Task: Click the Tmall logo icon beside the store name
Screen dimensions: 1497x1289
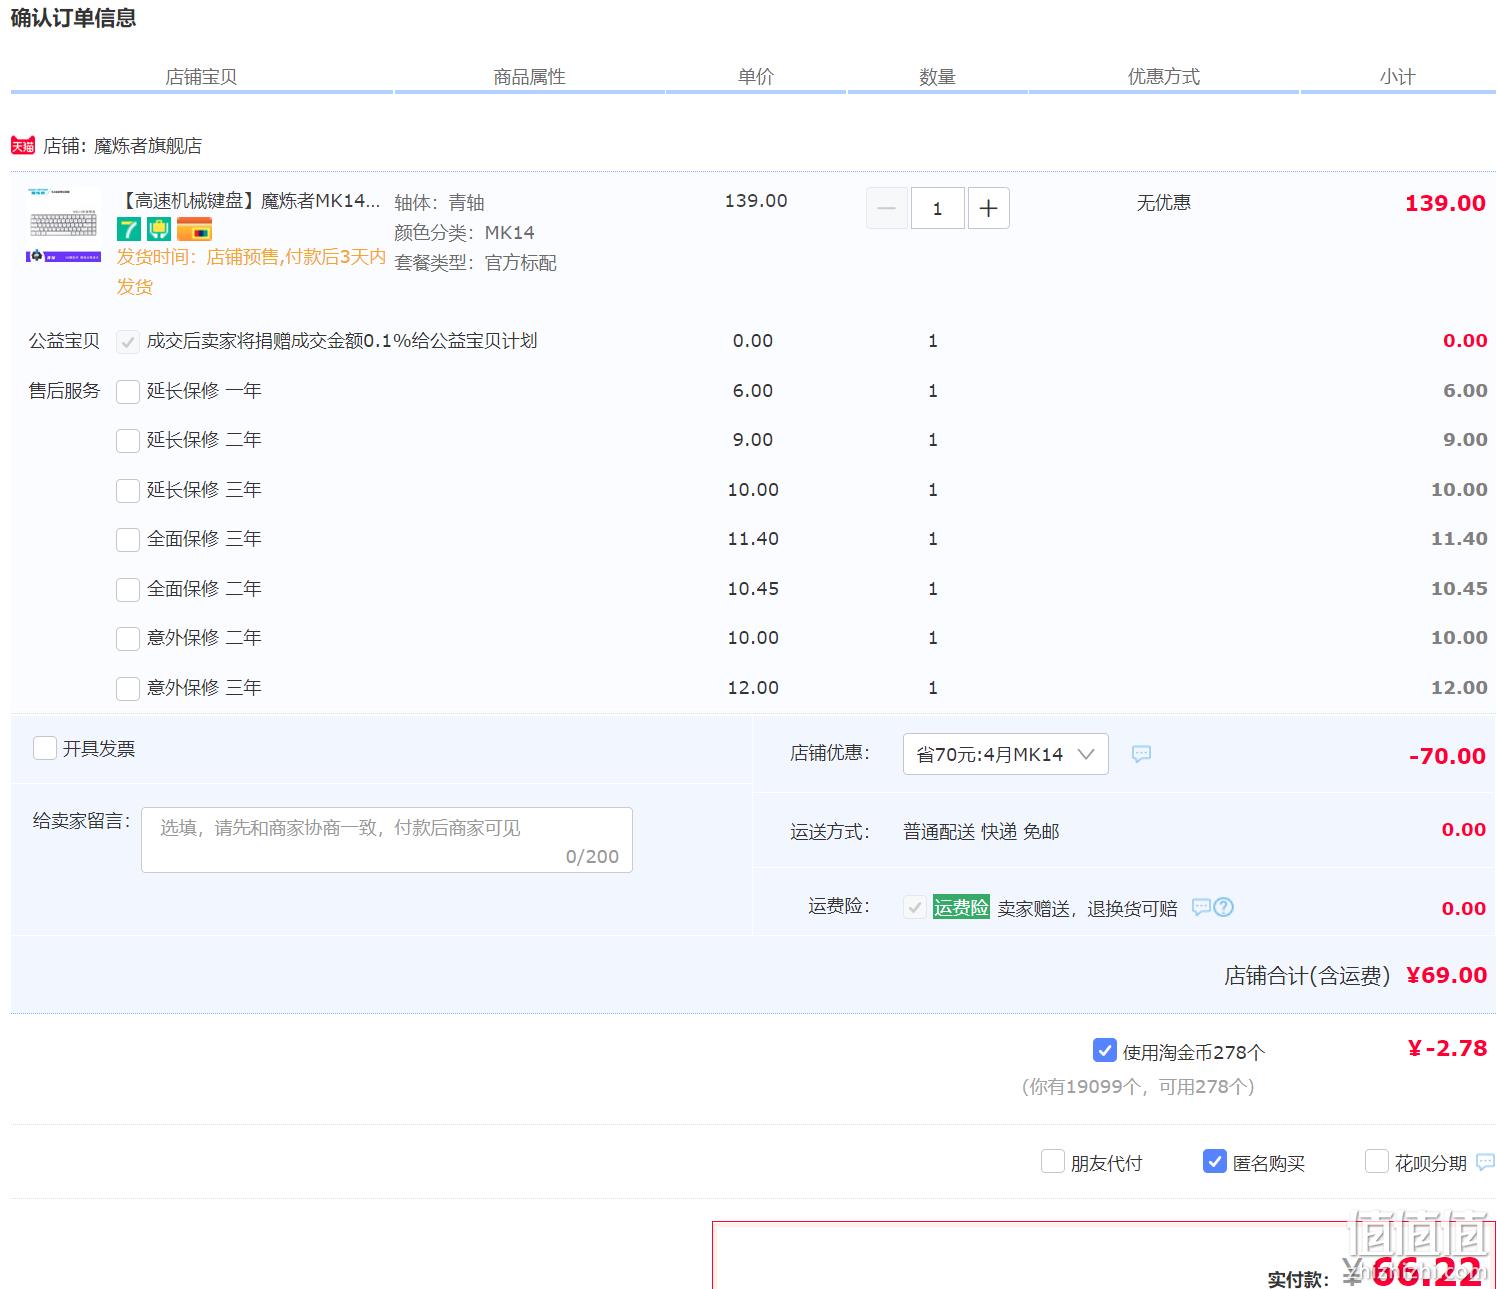Action: tap(23, 146)
